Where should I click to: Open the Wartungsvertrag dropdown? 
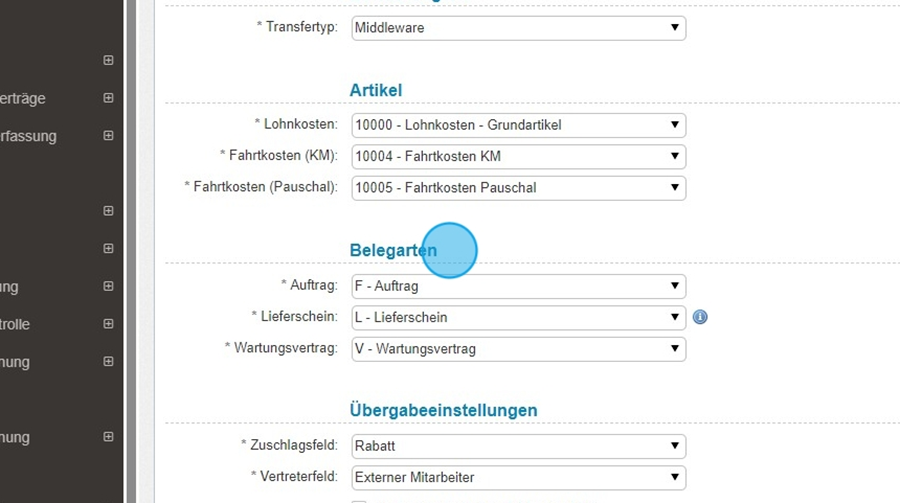[x=518, y=349]
